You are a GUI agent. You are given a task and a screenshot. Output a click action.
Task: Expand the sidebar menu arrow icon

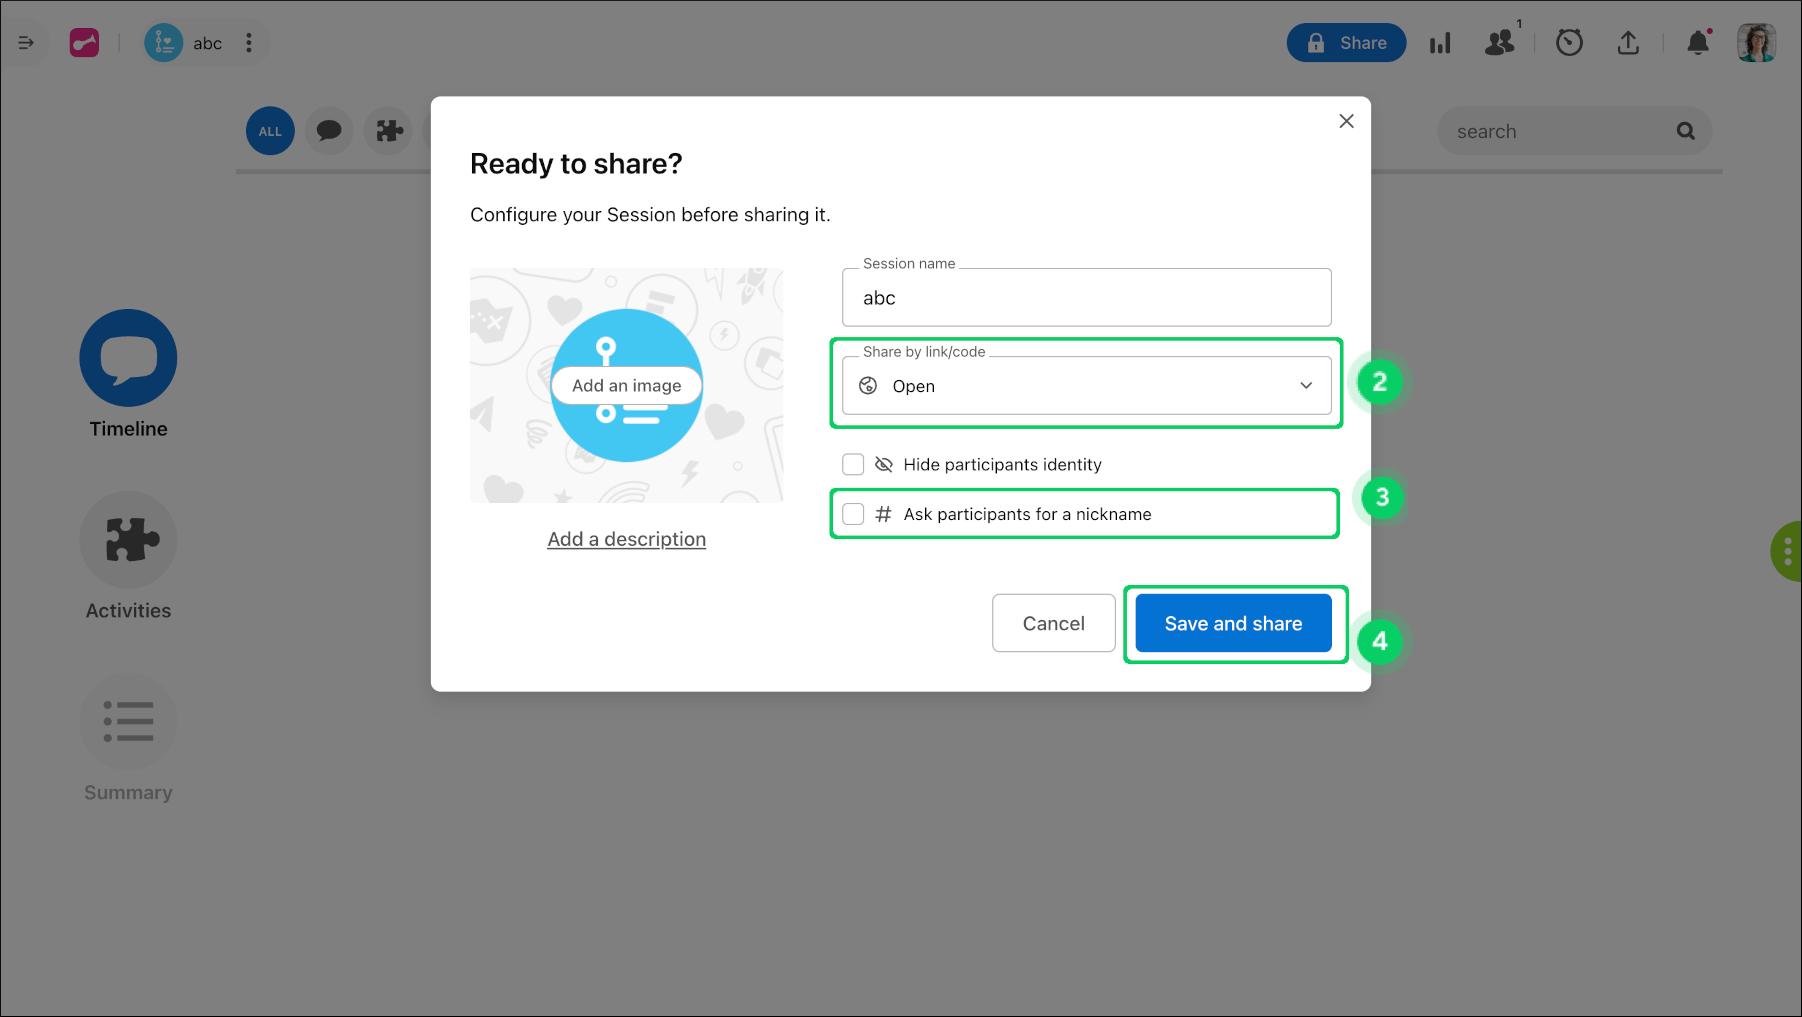pos(26,43)
